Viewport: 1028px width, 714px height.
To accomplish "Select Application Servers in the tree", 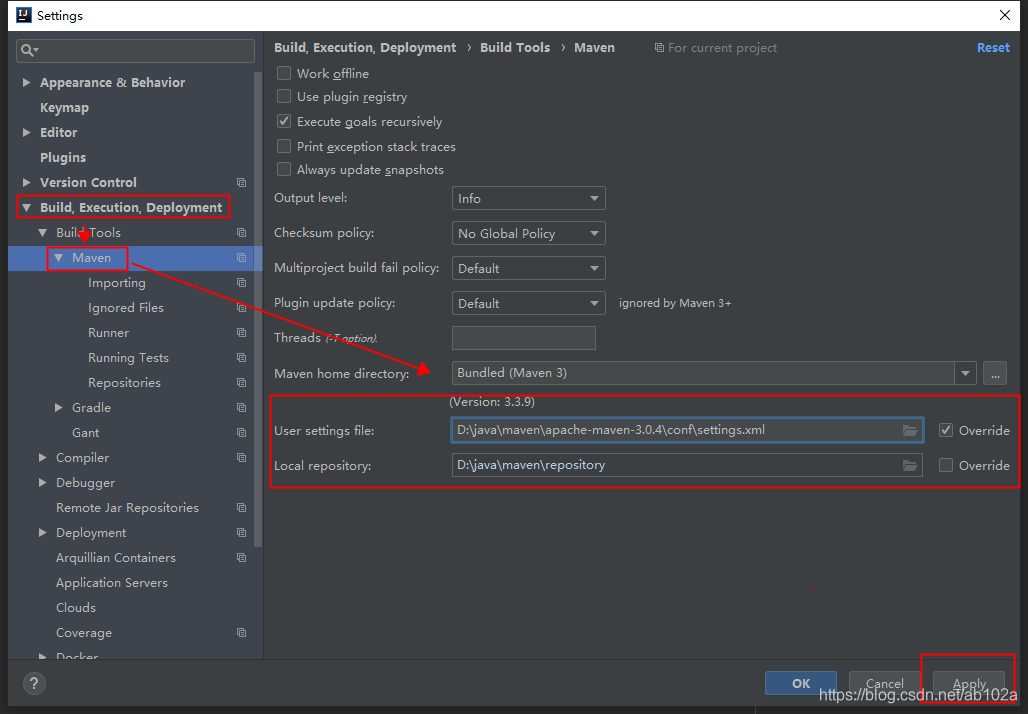I will (111, 582).
